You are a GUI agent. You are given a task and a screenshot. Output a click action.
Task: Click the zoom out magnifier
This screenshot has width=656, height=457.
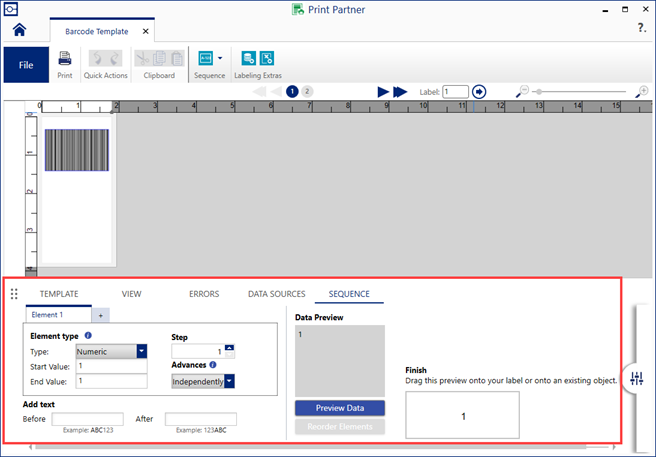[x=522, y=91]
